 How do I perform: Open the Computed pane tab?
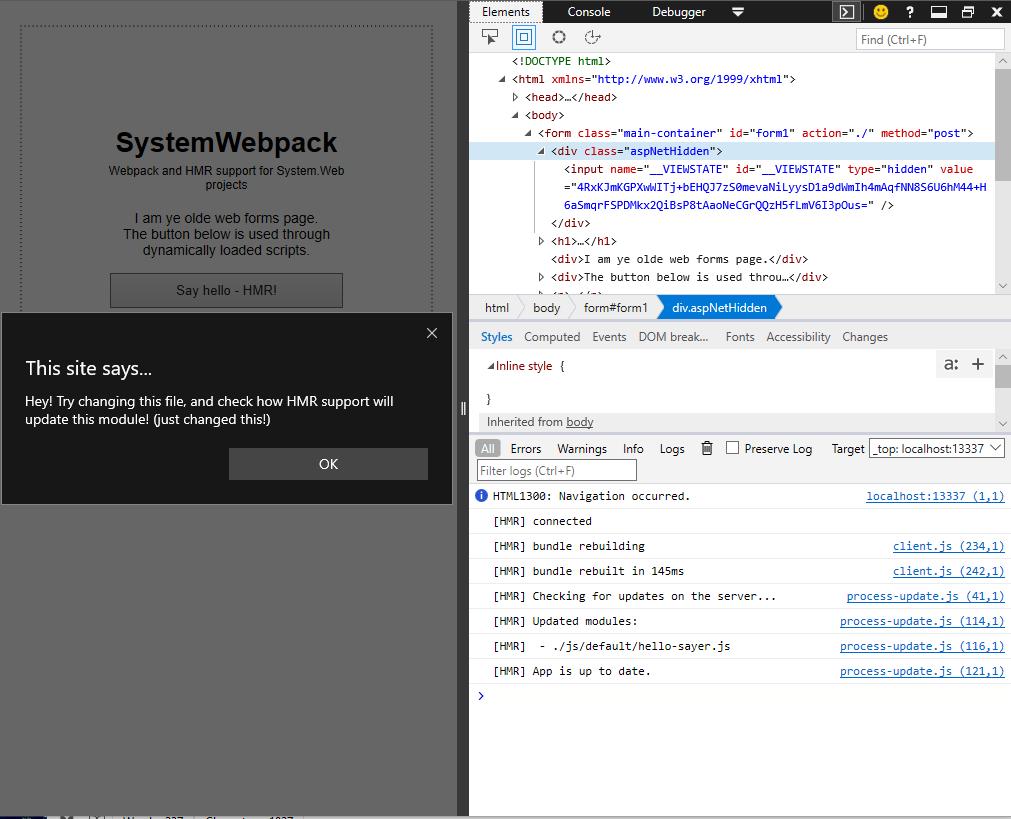pos(552,337)
